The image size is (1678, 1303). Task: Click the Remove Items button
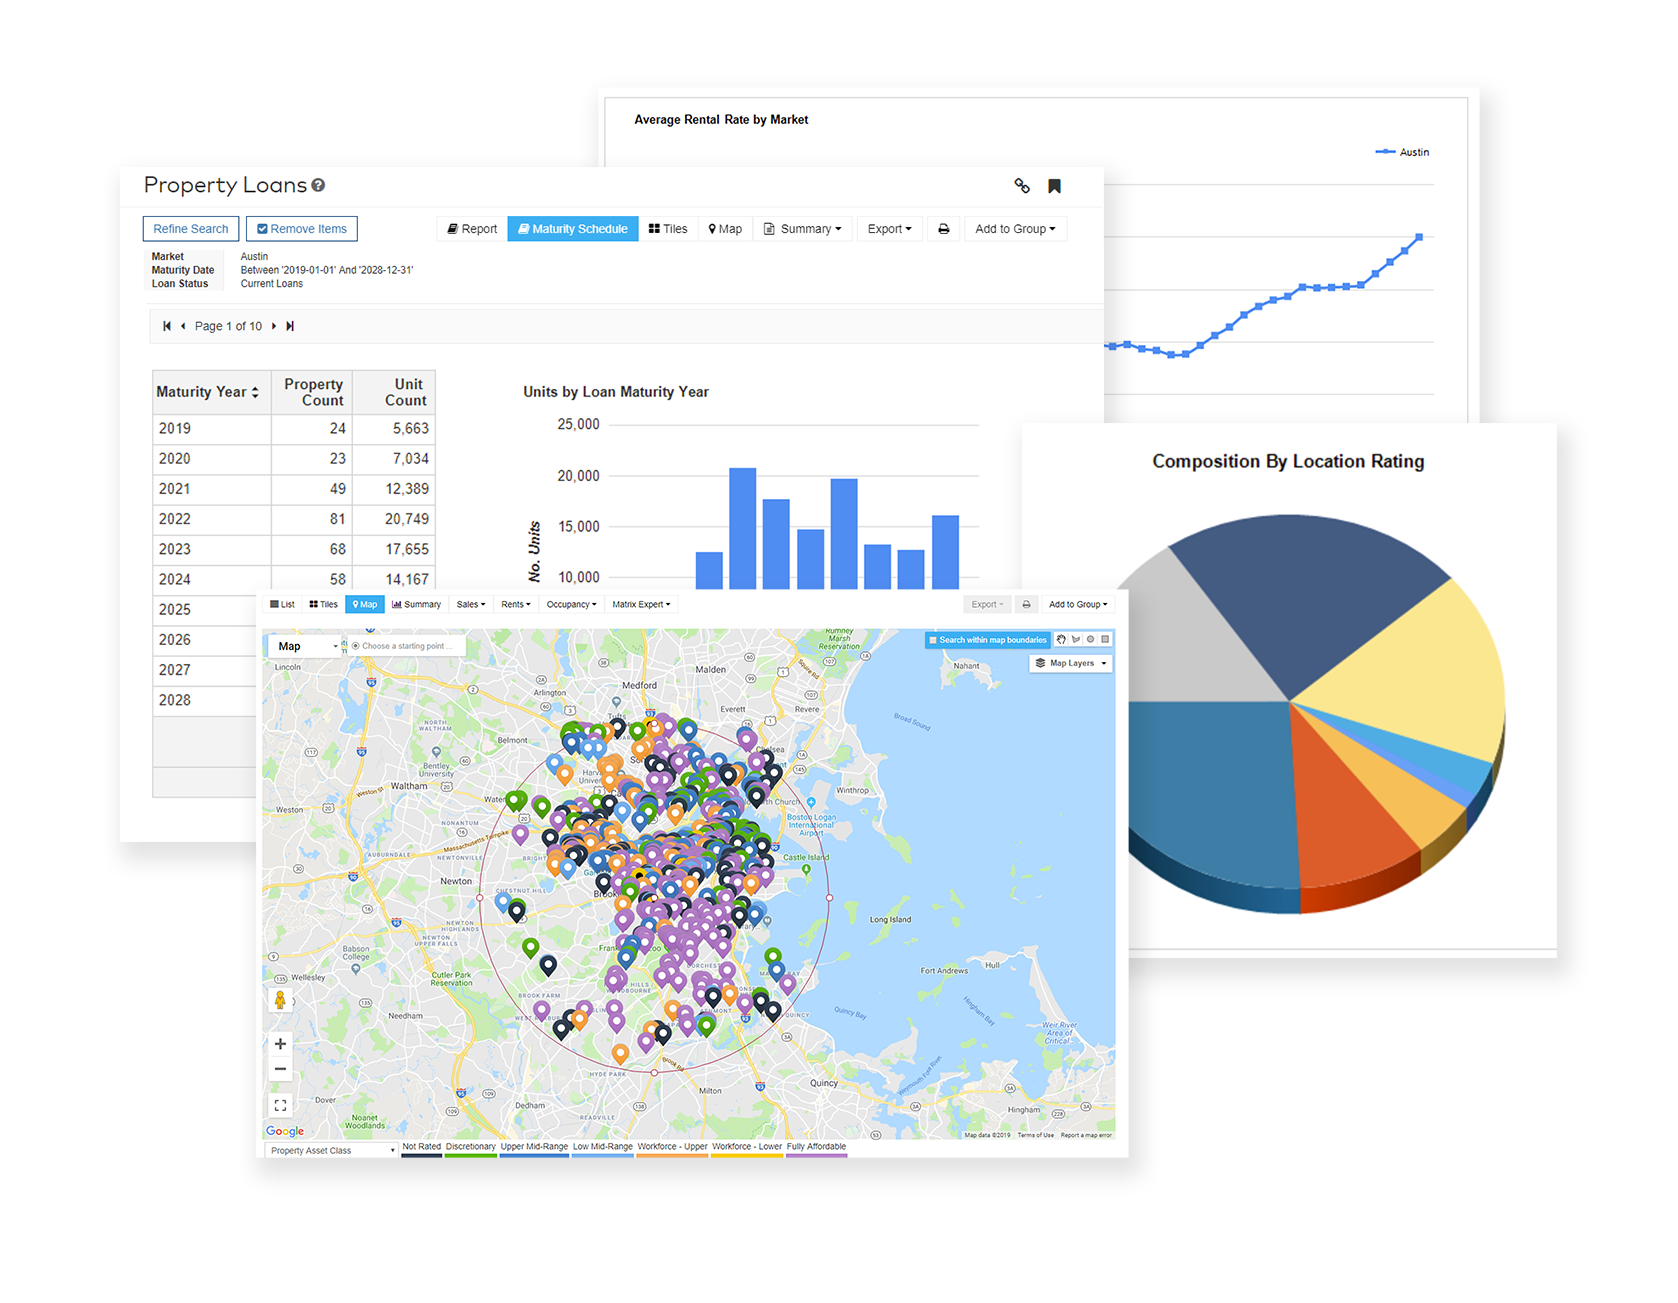(301, 228)
